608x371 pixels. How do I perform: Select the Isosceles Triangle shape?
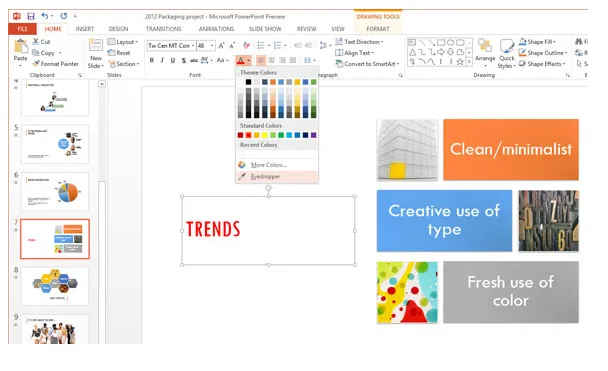(412, 52)
